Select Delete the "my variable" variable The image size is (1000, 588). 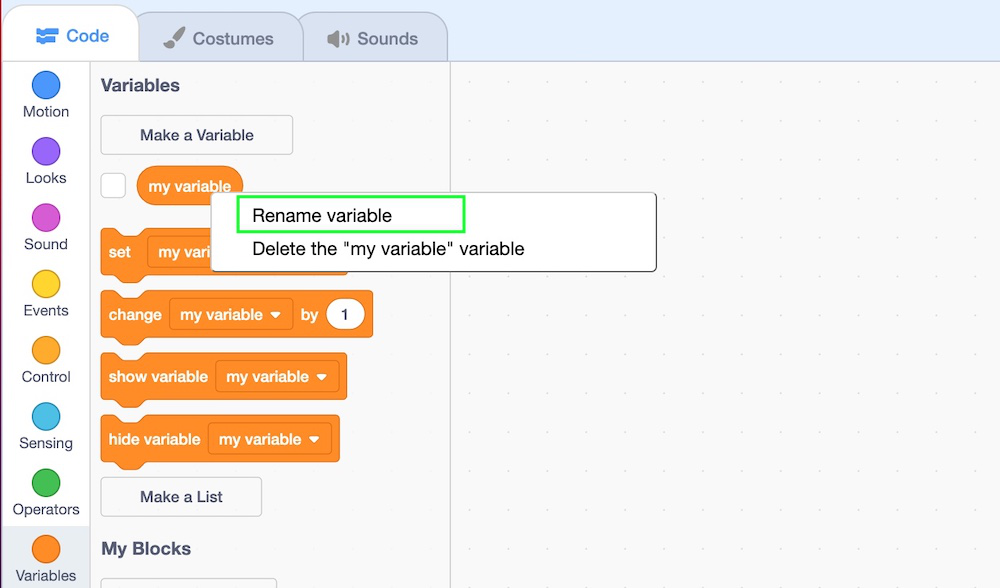[x=388, y=249]
